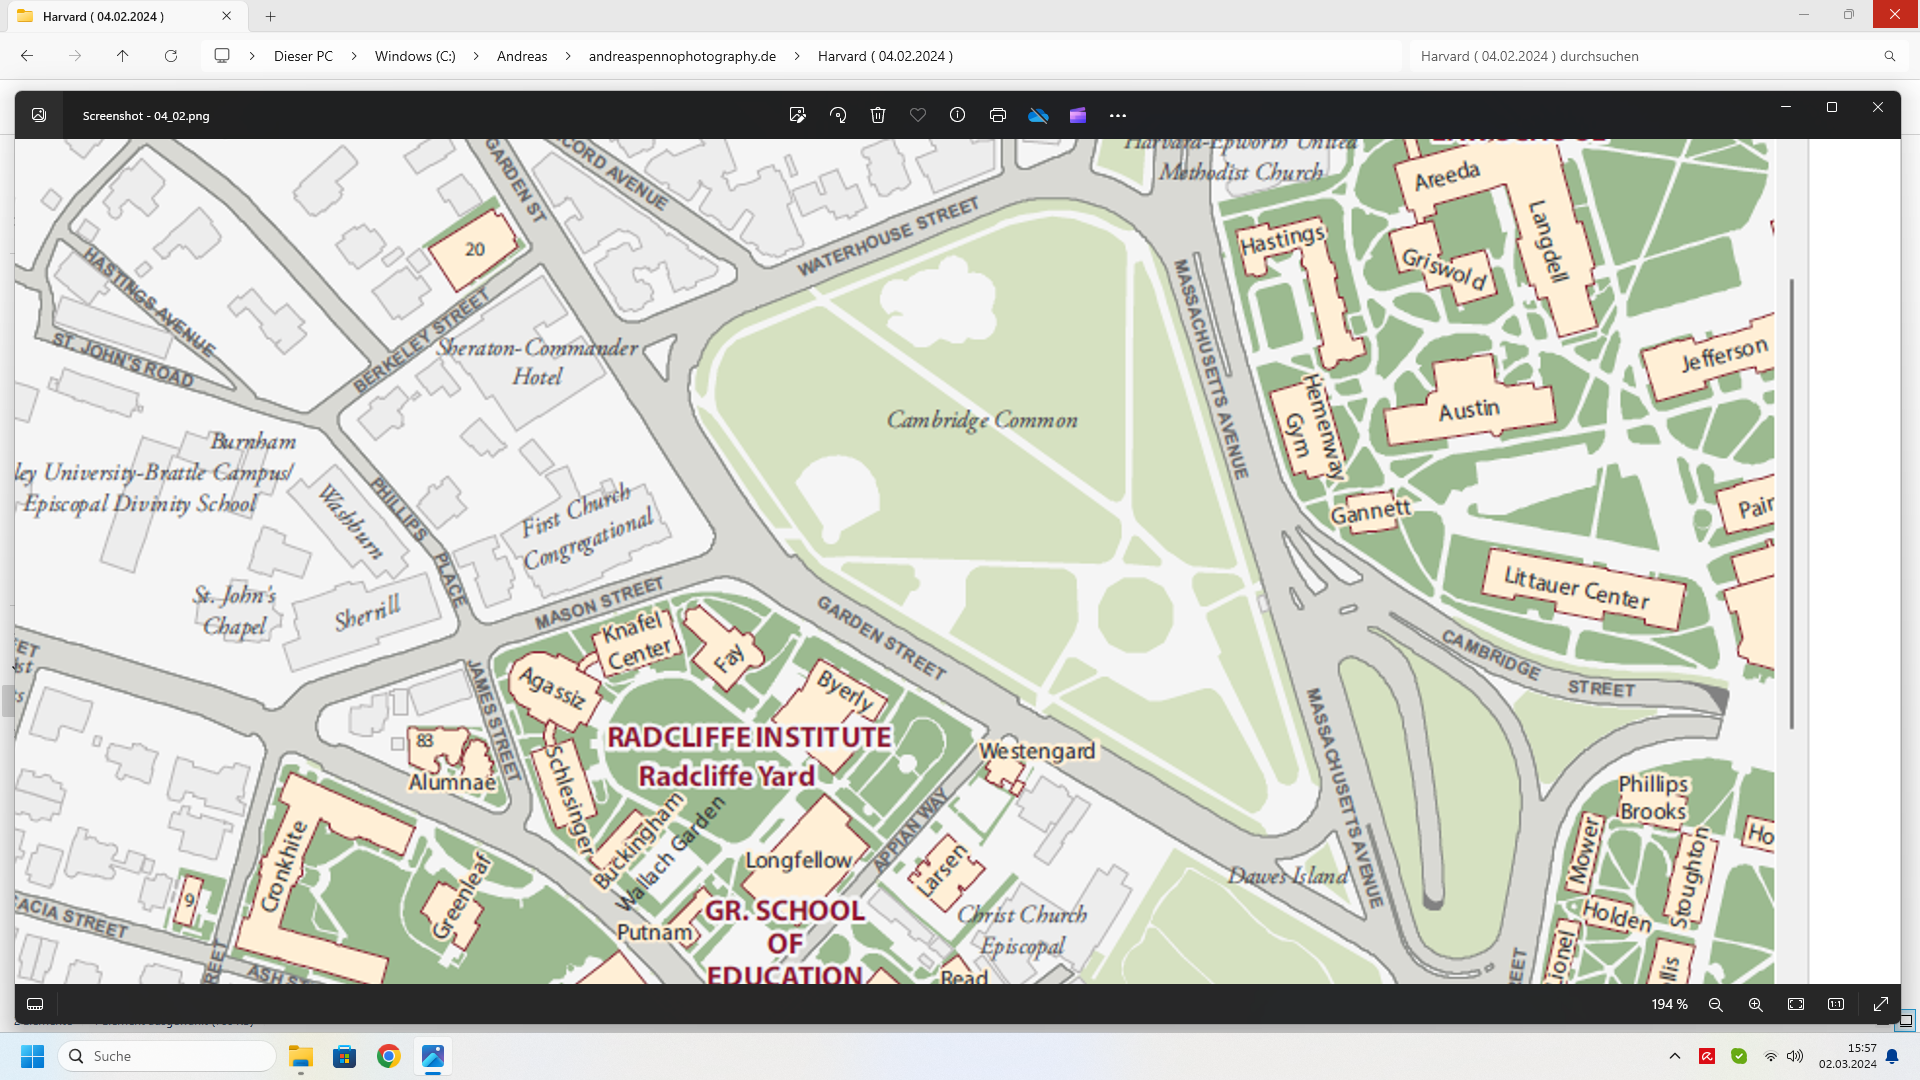Toggle the filmstrip view in the bottom bar
Image resolution: width=1920 pixels, height=1080 pixels.
[x=35, y=1004]
